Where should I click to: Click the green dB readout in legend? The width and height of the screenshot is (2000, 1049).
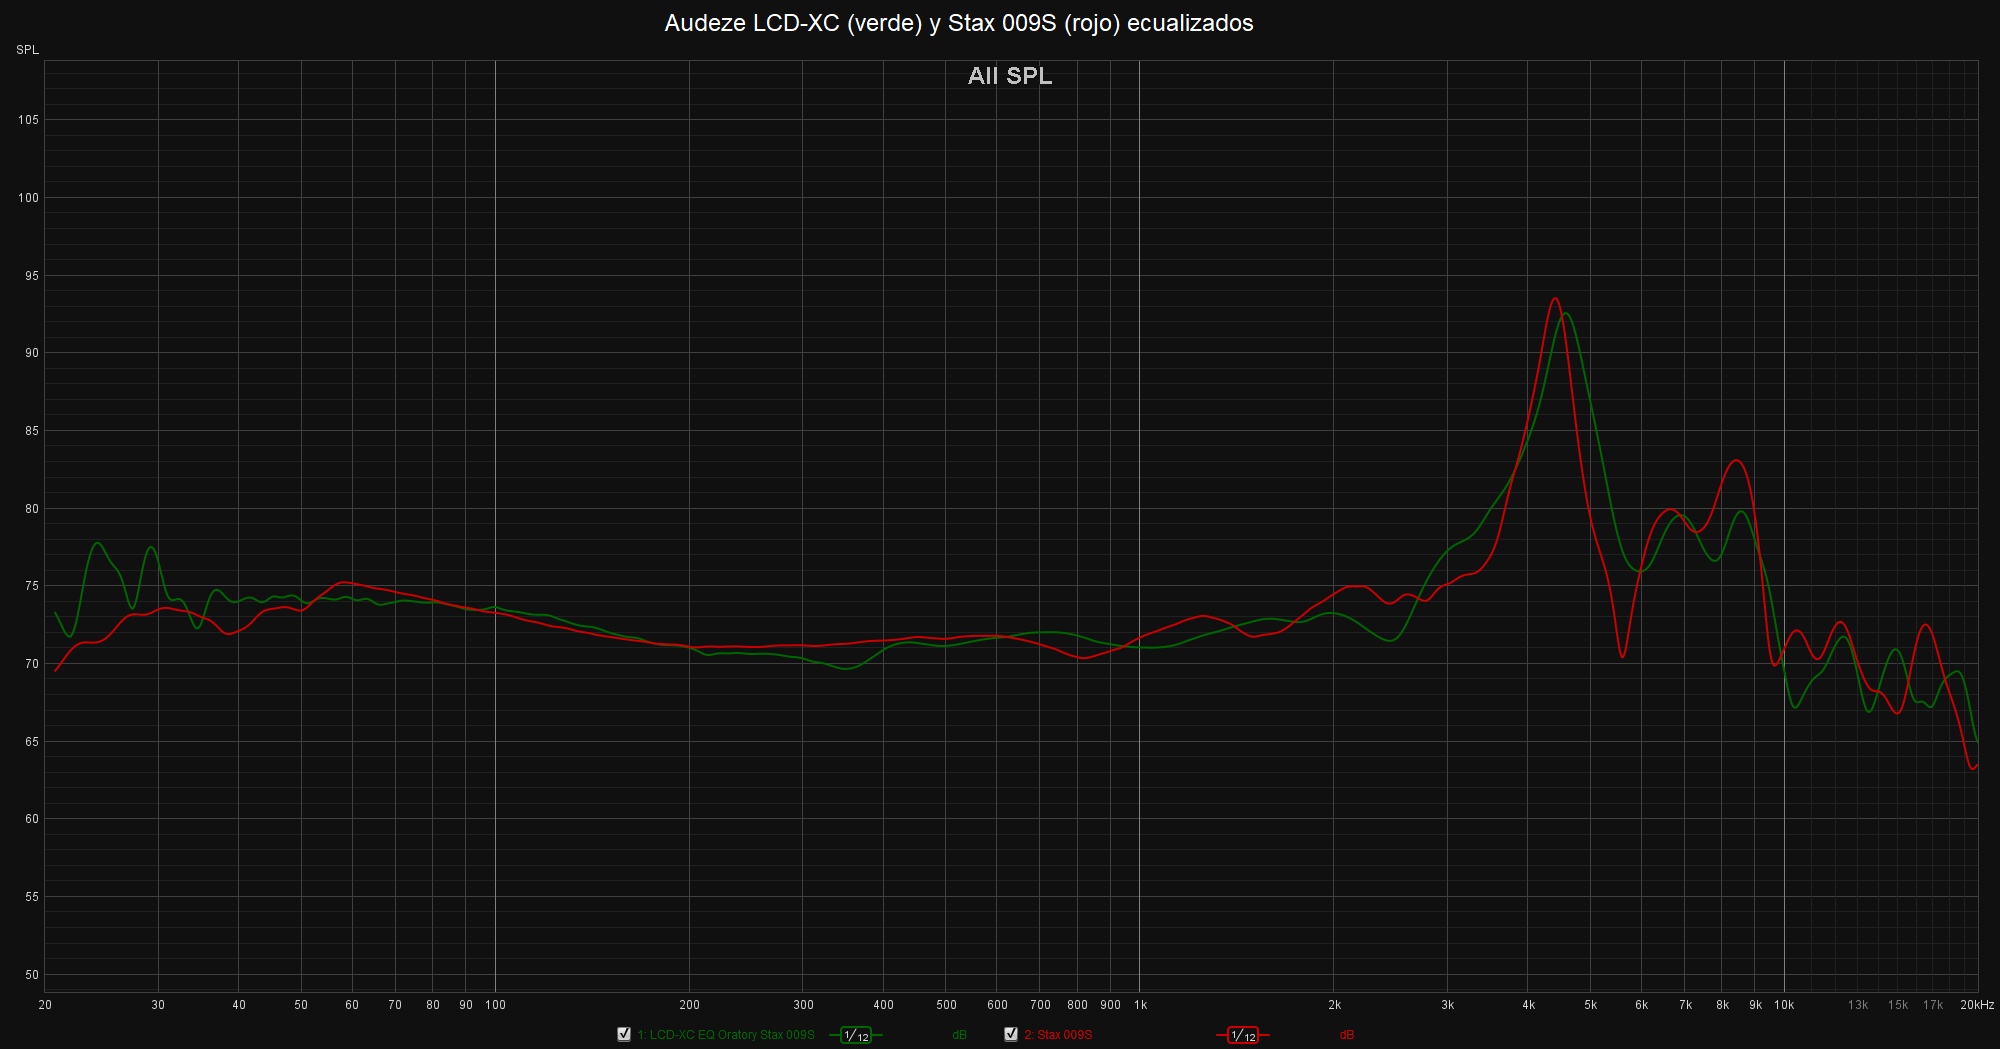click(959, 1035)
